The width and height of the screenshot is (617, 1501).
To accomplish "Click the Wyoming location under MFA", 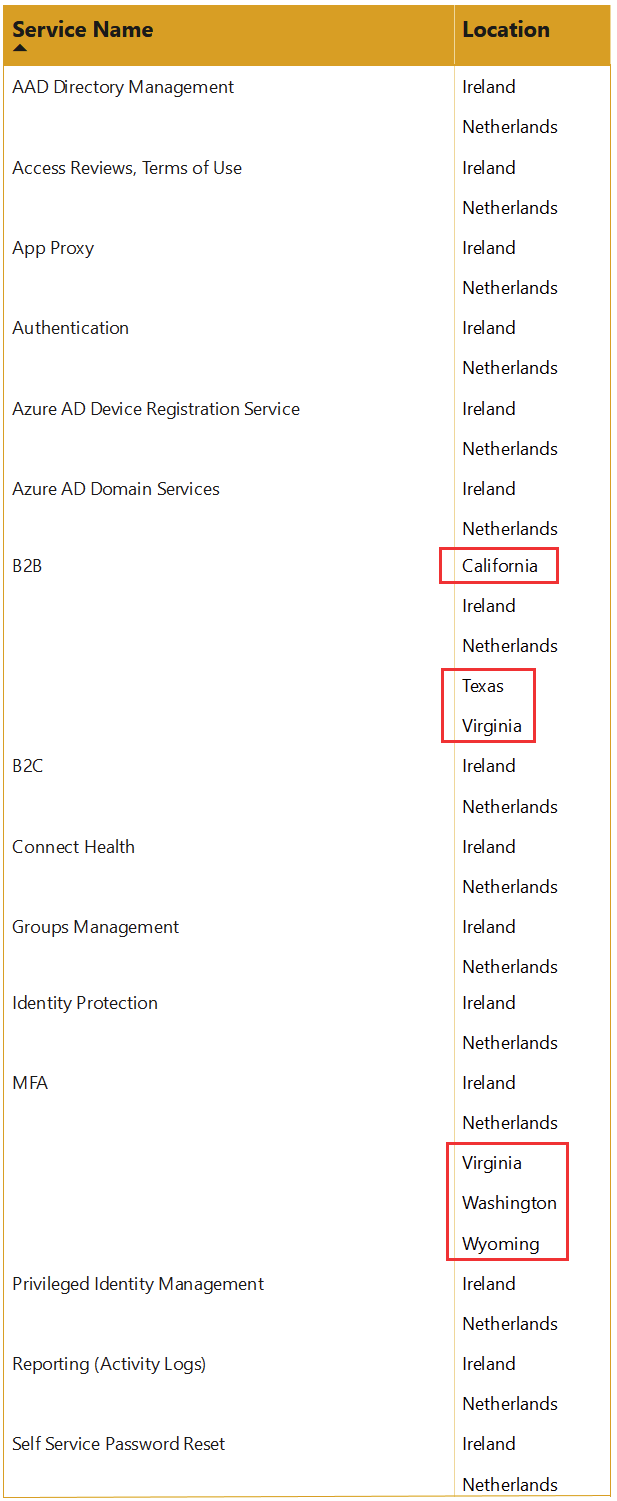I will pos(500,1244).
